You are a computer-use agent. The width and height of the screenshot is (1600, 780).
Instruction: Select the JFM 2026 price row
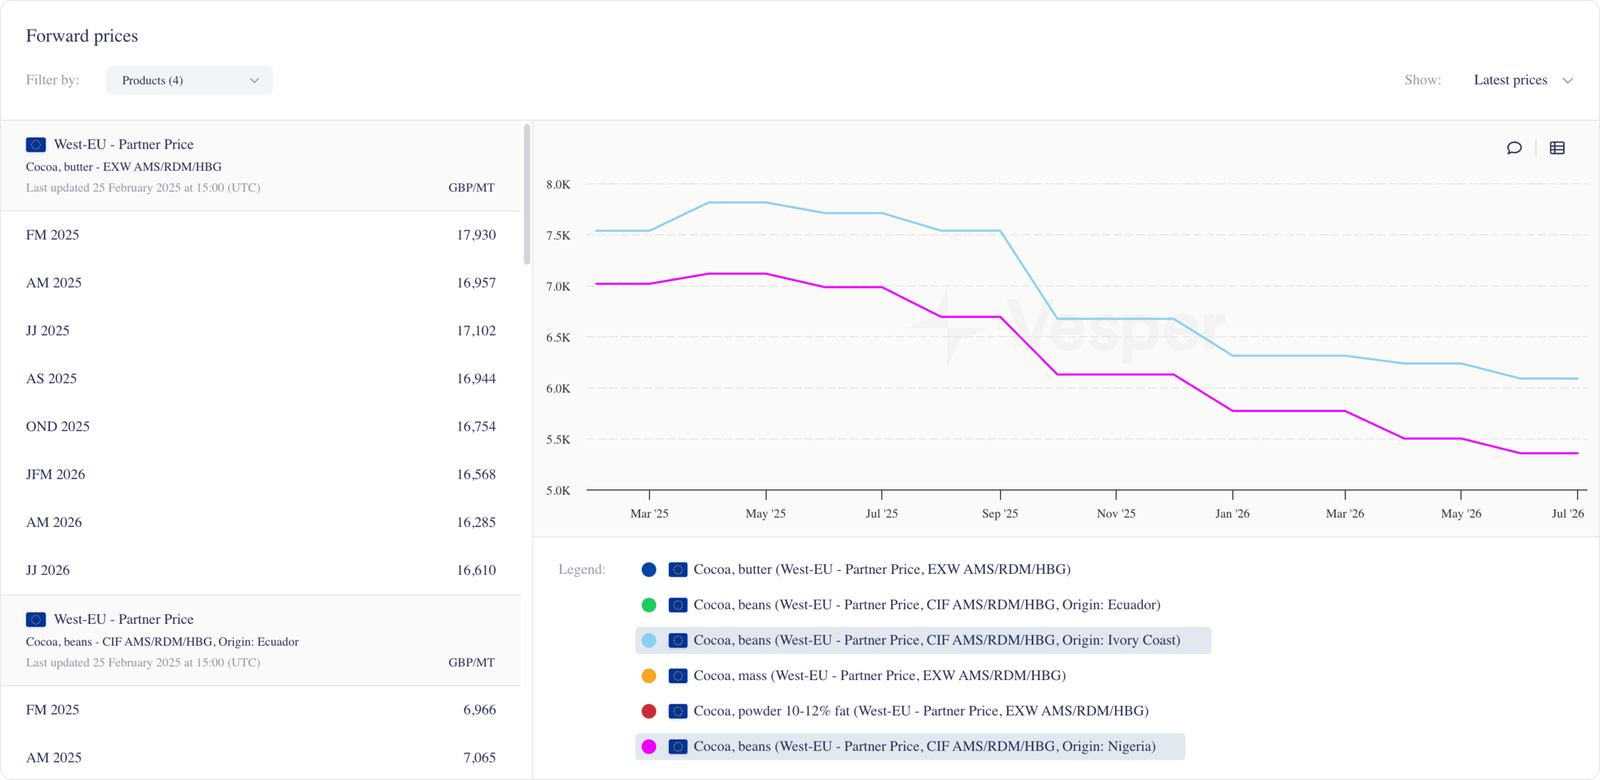coord(260,475)
